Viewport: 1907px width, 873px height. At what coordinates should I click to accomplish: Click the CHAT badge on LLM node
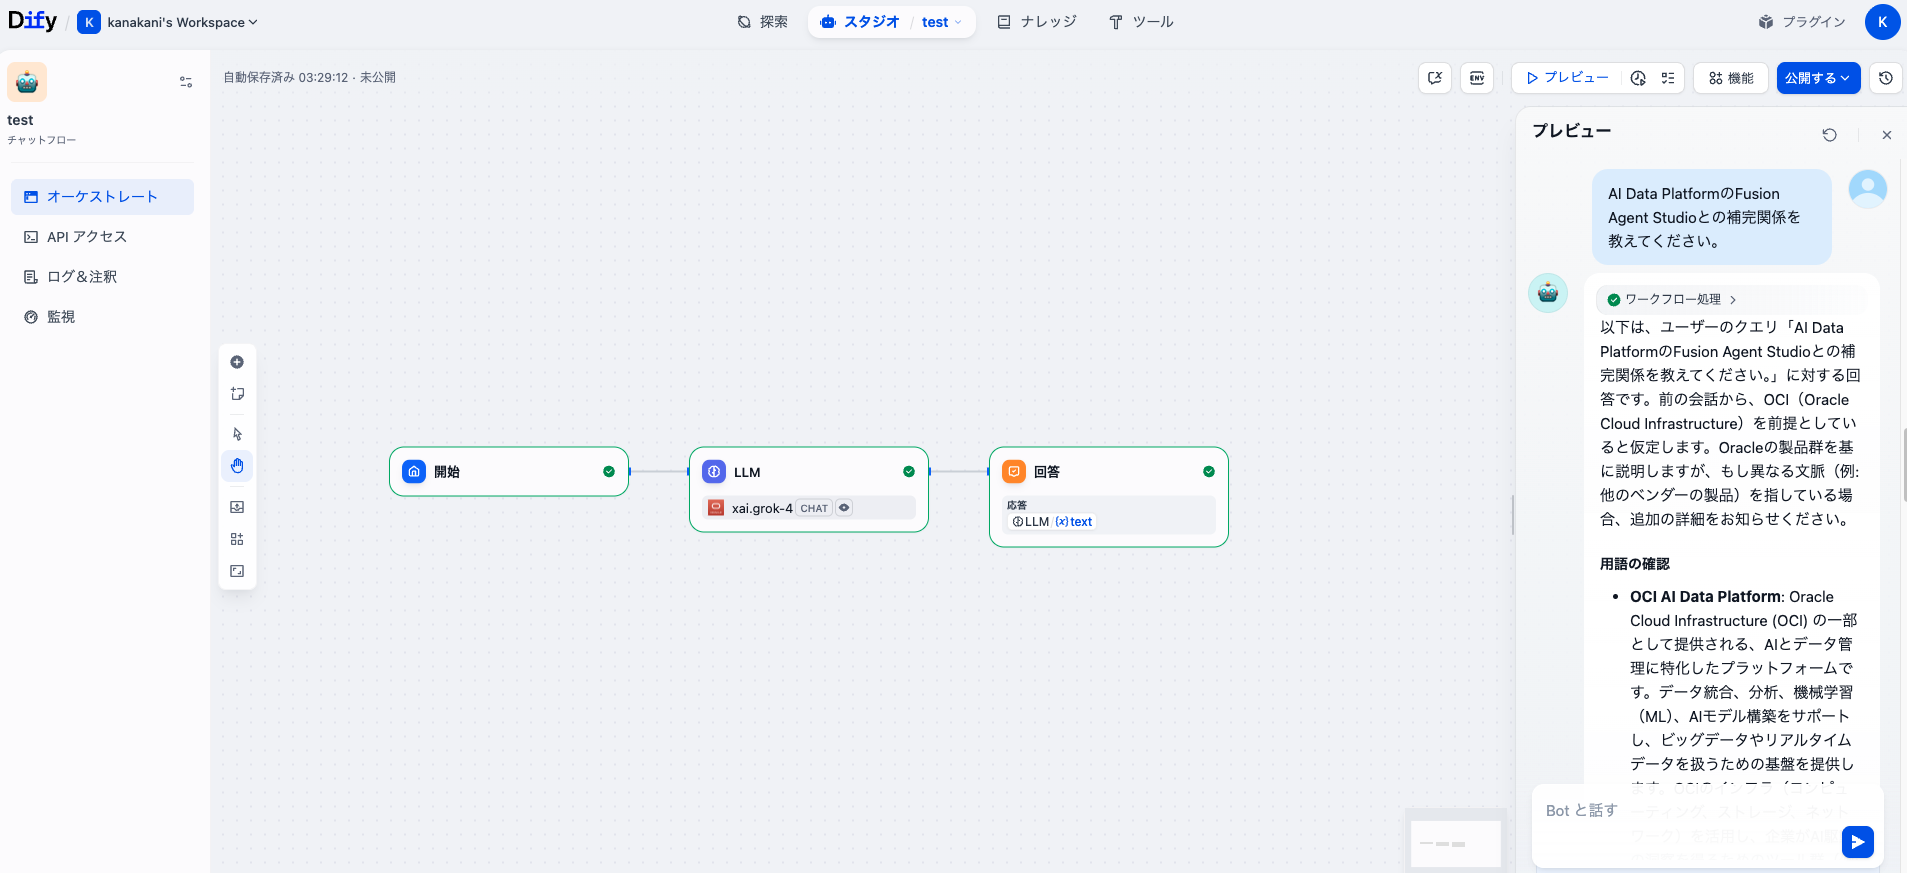pyautogui.click(x=814, y=508)
